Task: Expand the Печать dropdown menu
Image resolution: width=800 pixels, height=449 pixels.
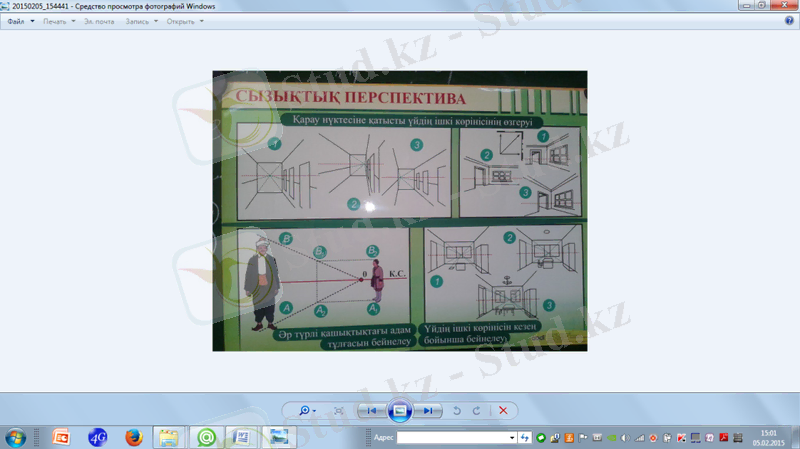Action: (59, 21)
